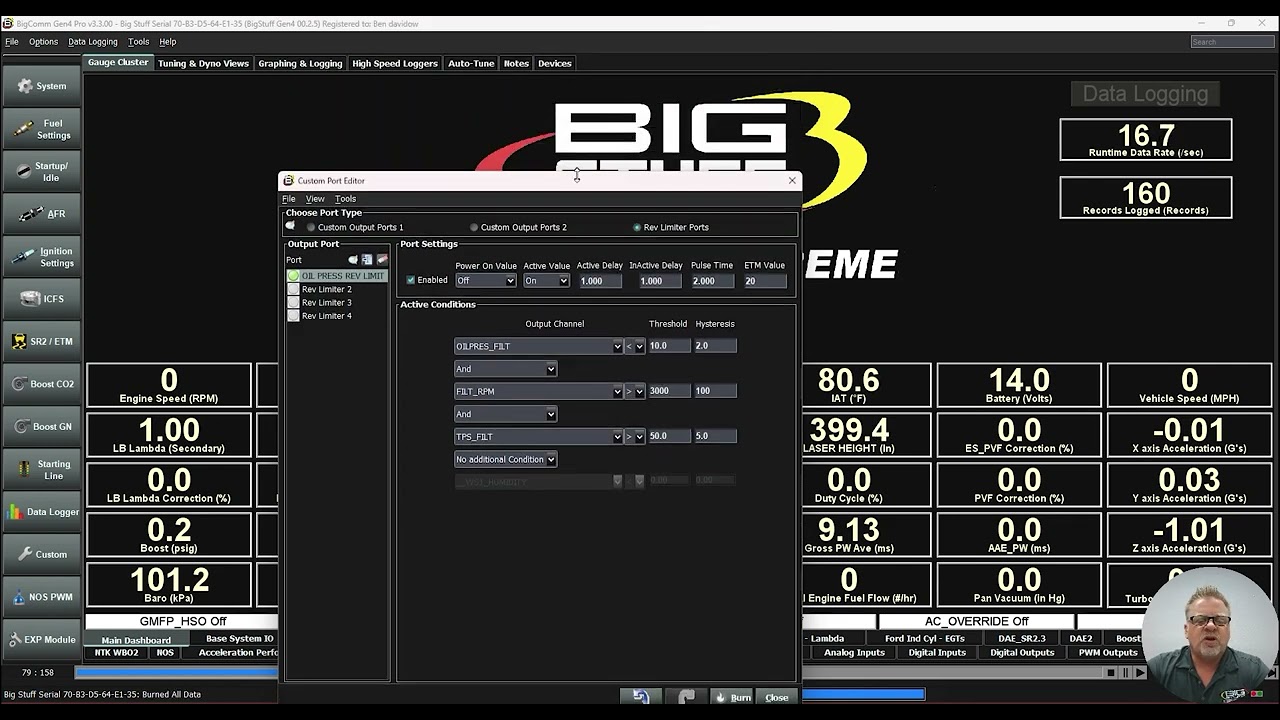This screenshot has width=1280, height=720.
Task: Open the No additional Condition dropdown
Action: click(x=505, y=459)
